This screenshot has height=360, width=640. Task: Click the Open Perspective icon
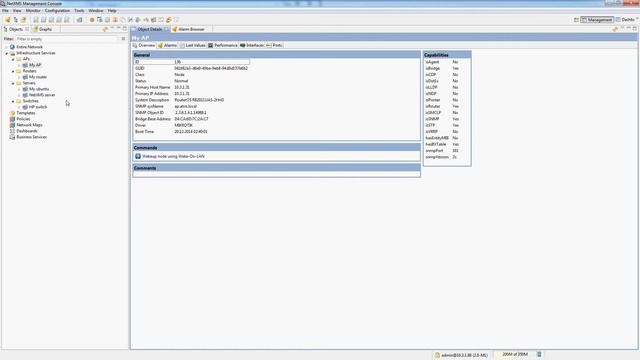(576, 20)
